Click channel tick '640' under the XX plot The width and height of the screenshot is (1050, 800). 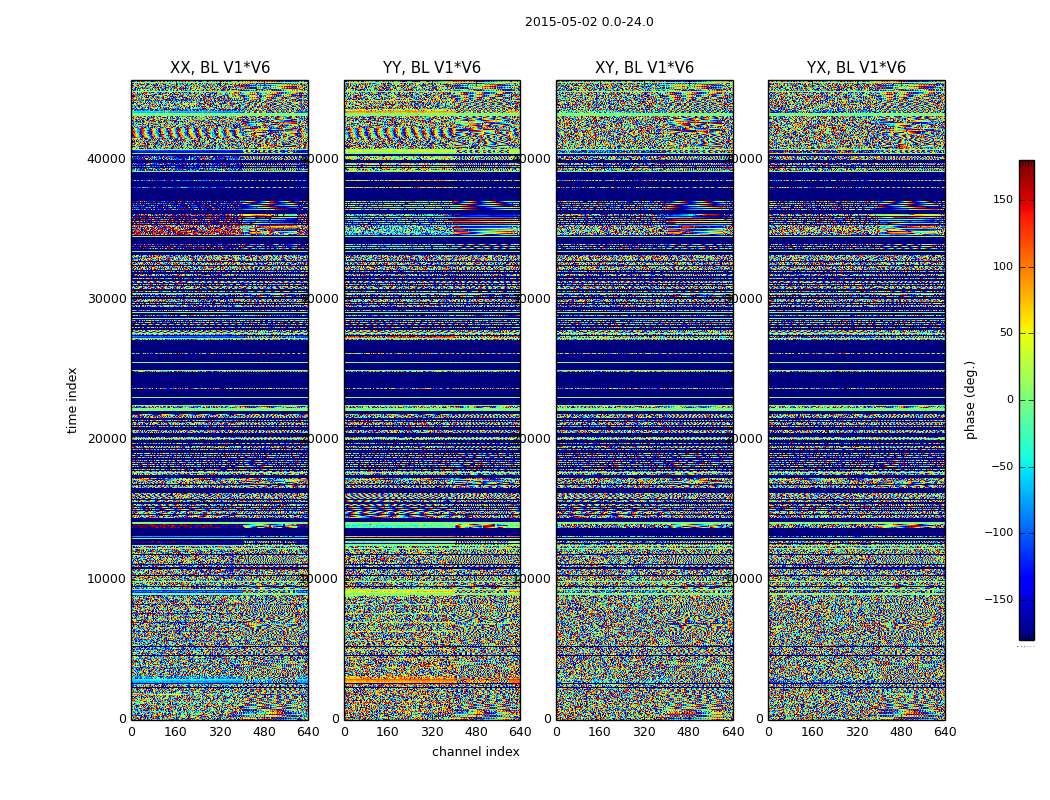pyautogui.click(x=308, y=732)
